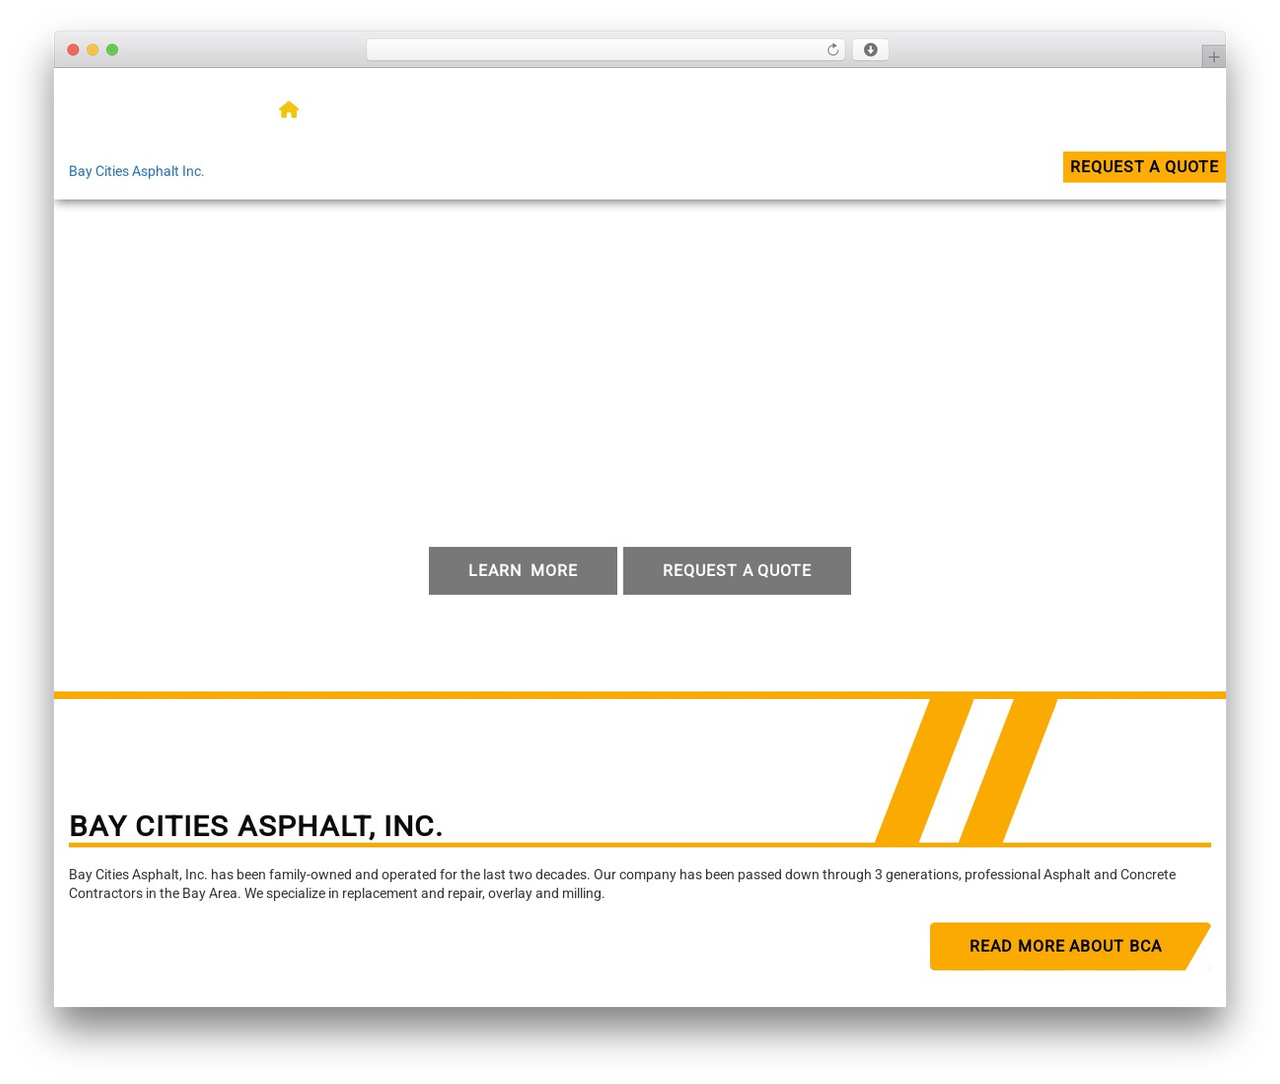Click the yellow home icon

point(289,110)
